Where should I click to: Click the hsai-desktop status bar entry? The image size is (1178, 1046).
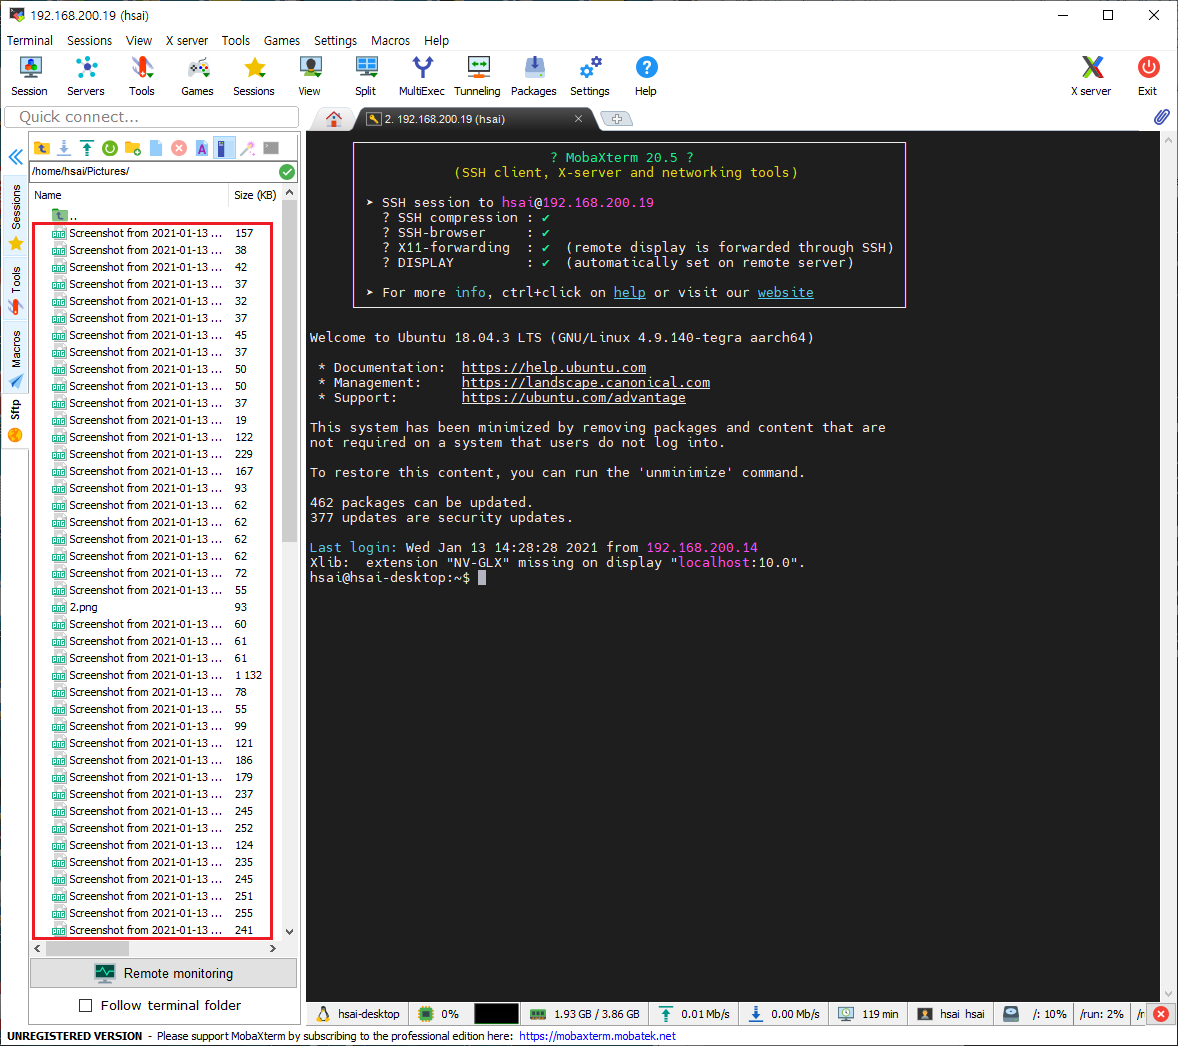pyautogui.click(x=358, y=1014)
